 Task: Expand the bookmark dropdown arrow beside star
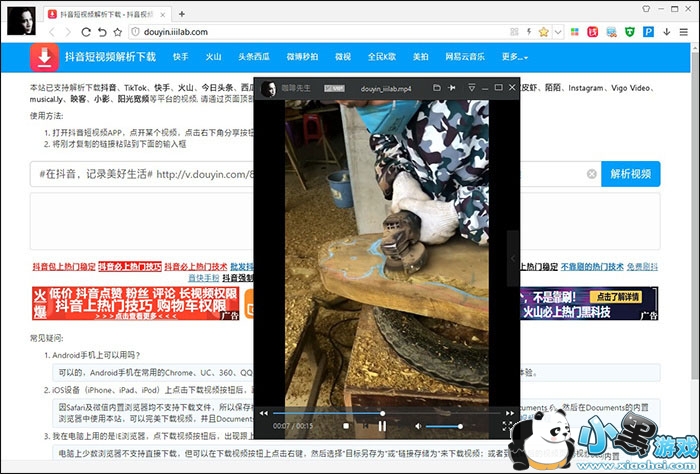pyautogui.click(x=558, y=32)
